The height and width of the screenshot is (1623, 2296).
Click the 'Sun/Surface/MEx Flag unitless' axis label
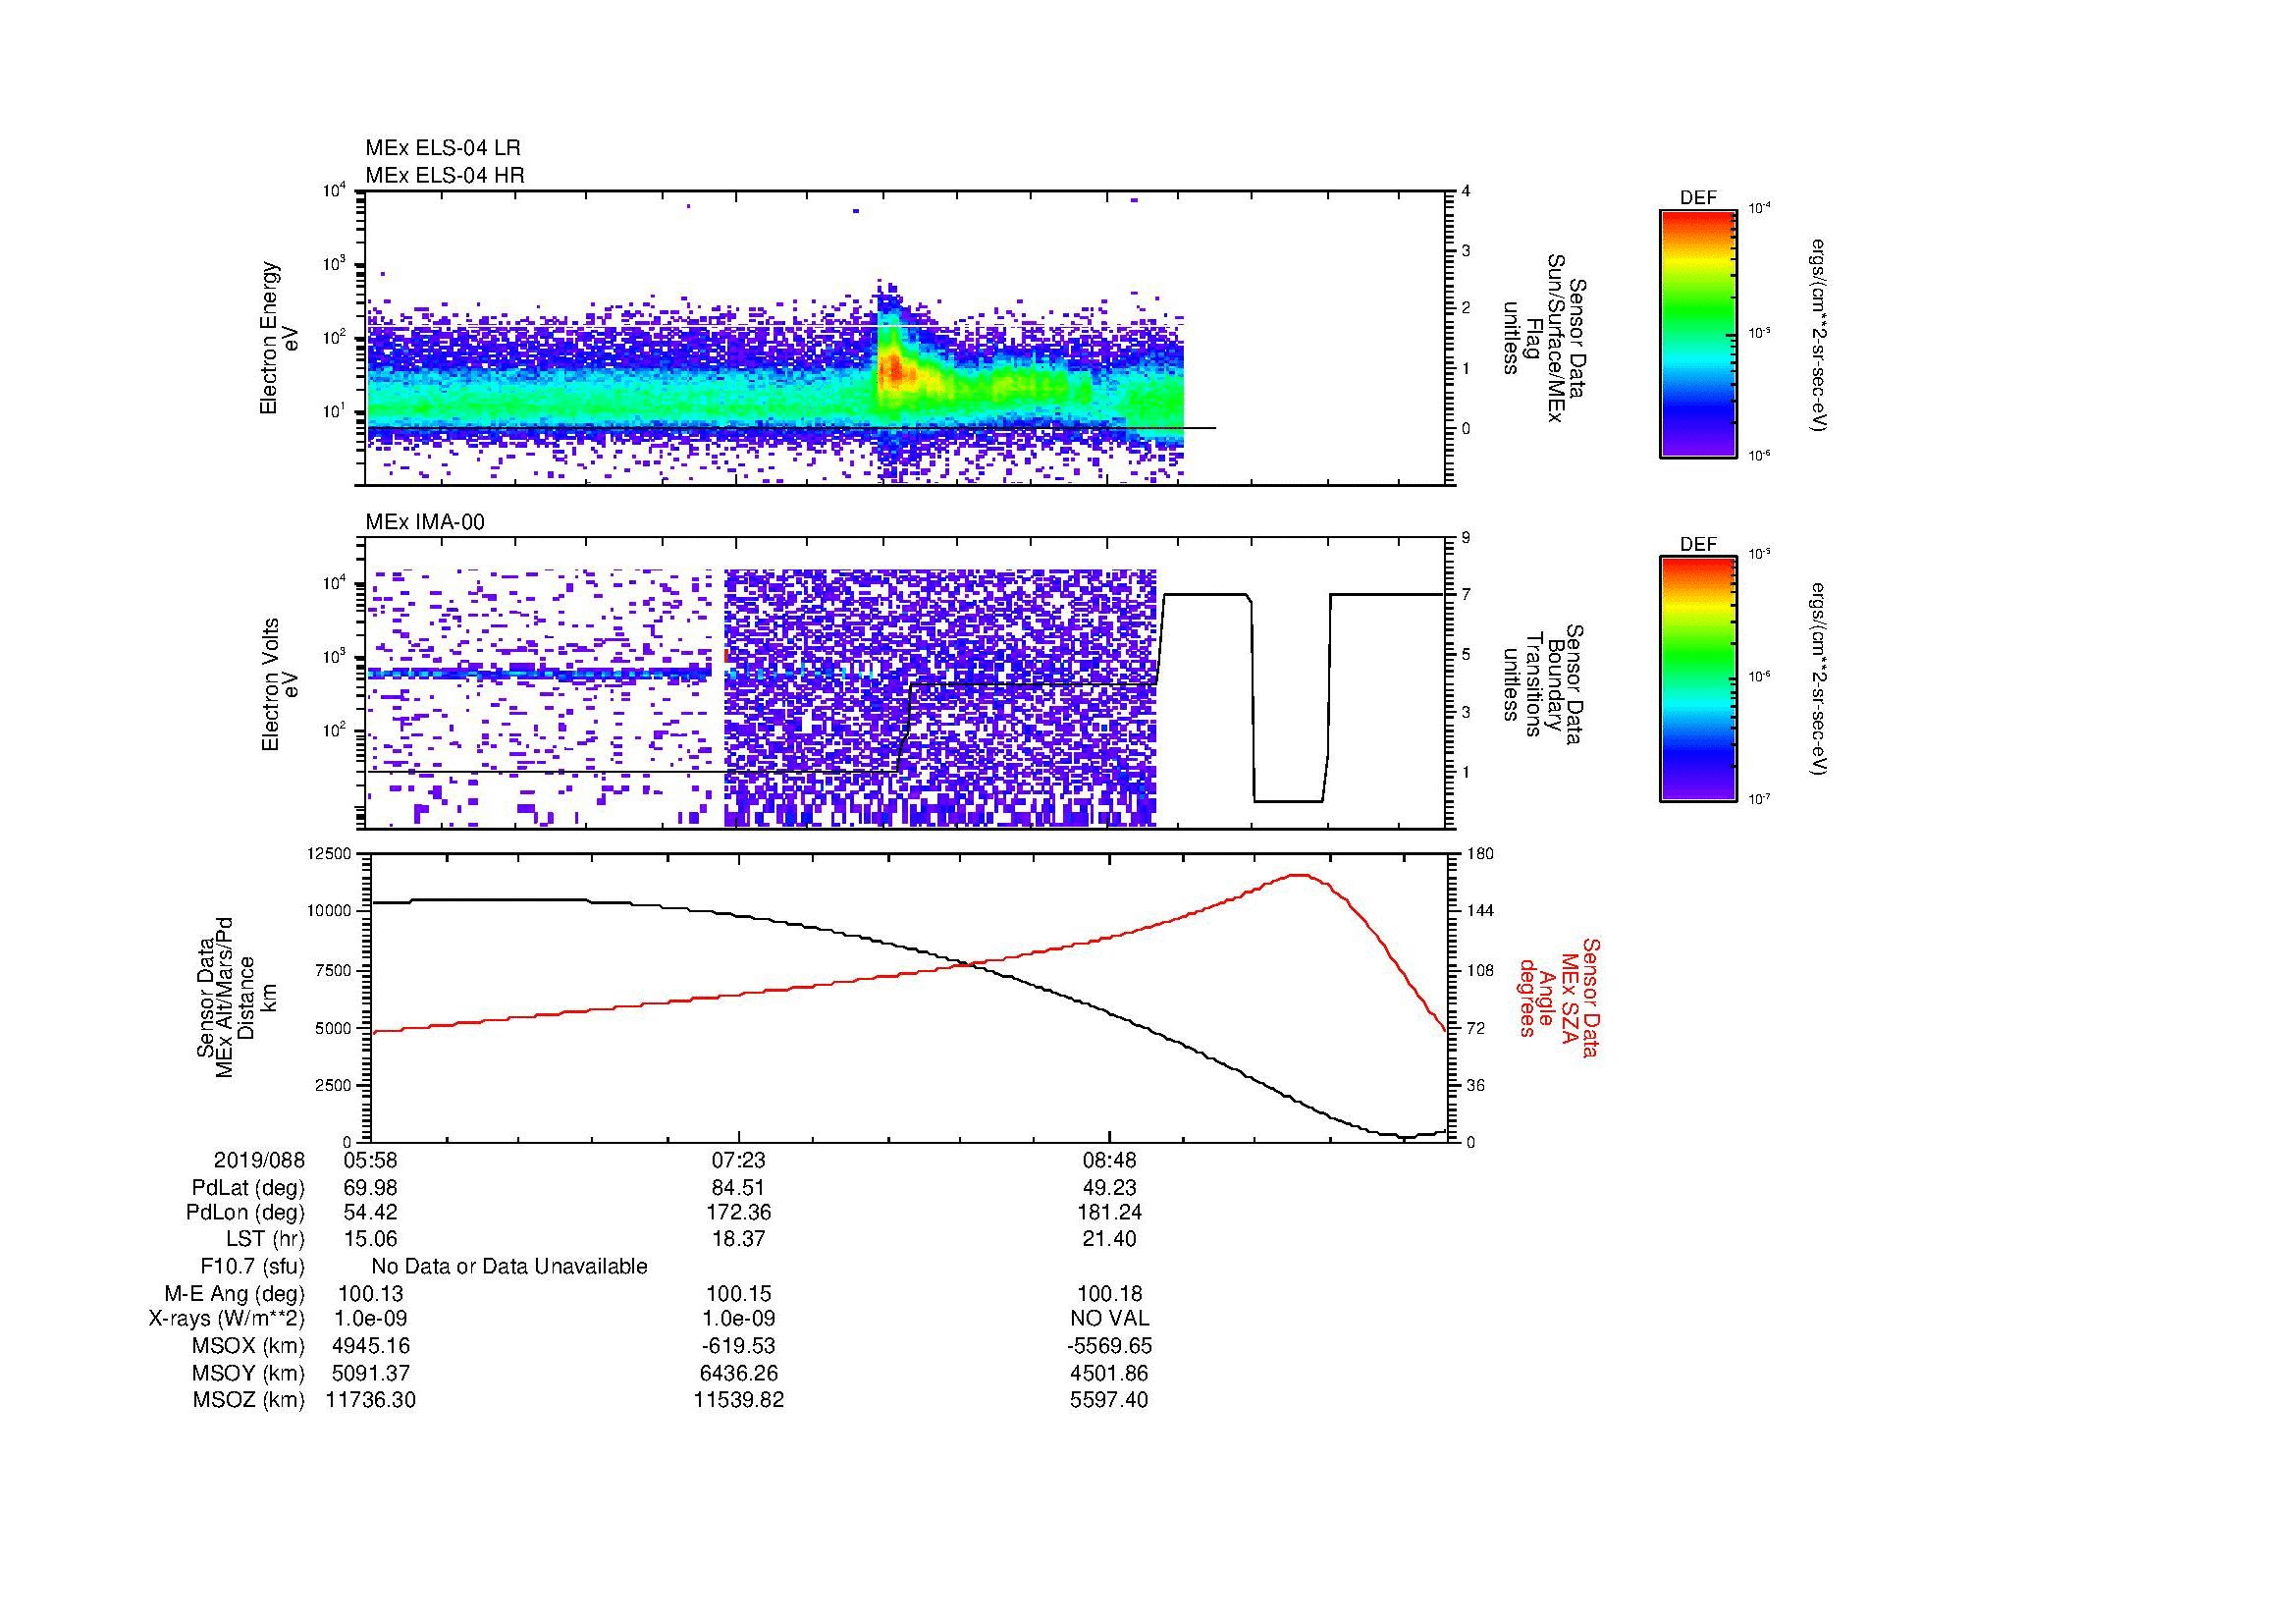coord(1545,338)
